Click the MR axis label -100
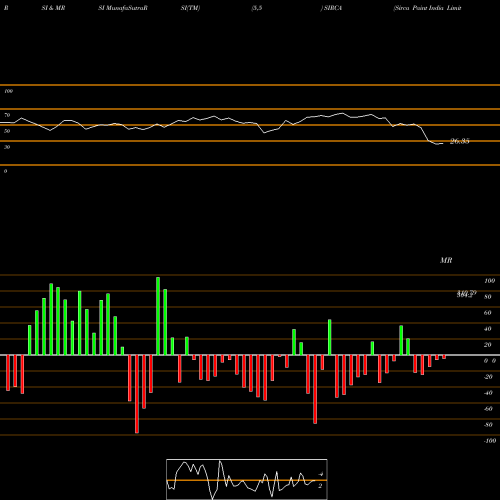Viewport: 500px width, 500px height. point(490,441)
